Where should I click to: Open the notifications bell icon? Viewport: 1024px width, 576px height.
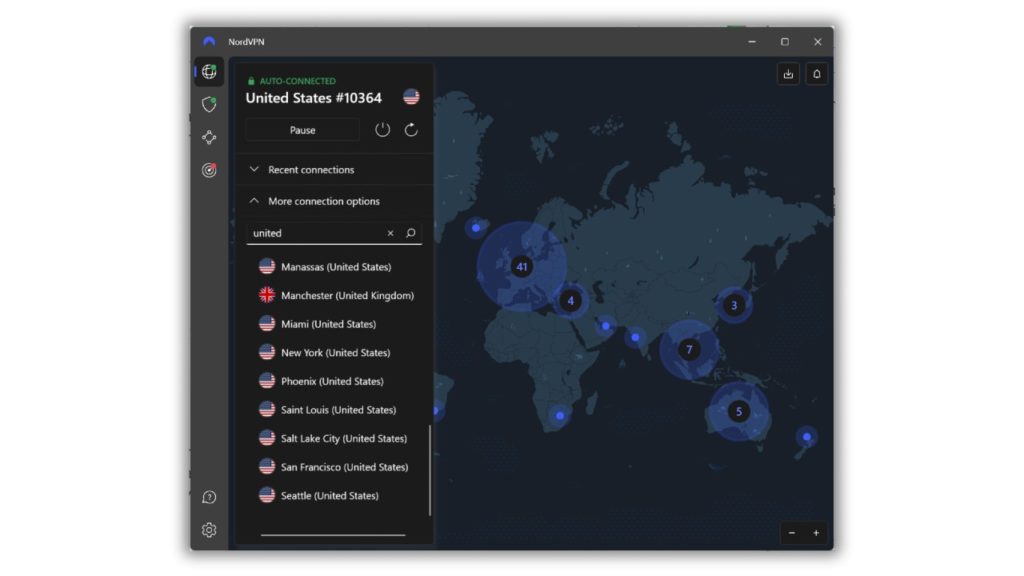click(x=816, y=74)
